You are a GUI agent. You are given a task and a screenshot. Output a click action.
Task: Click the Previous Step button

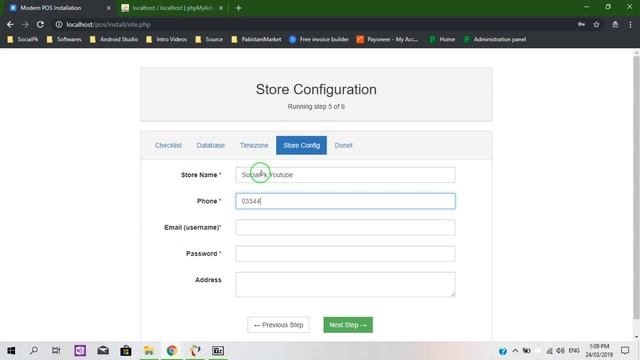[x=278, y=325]
